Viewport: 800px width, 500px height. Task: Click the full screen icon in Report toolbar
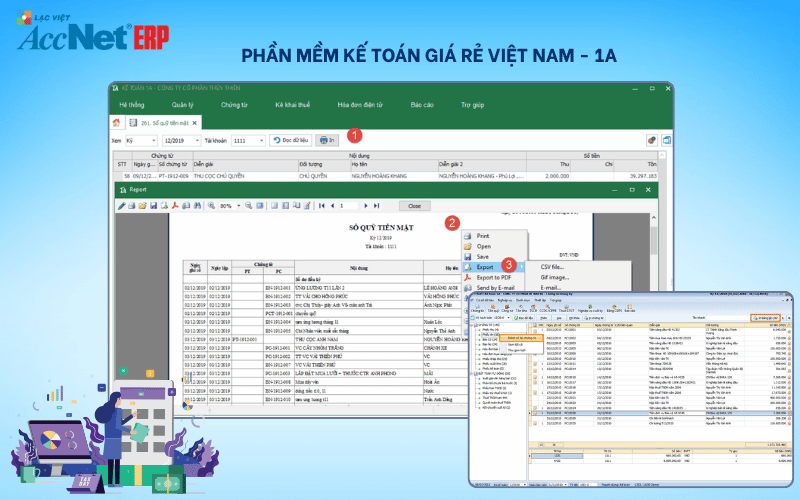point(260,206)
